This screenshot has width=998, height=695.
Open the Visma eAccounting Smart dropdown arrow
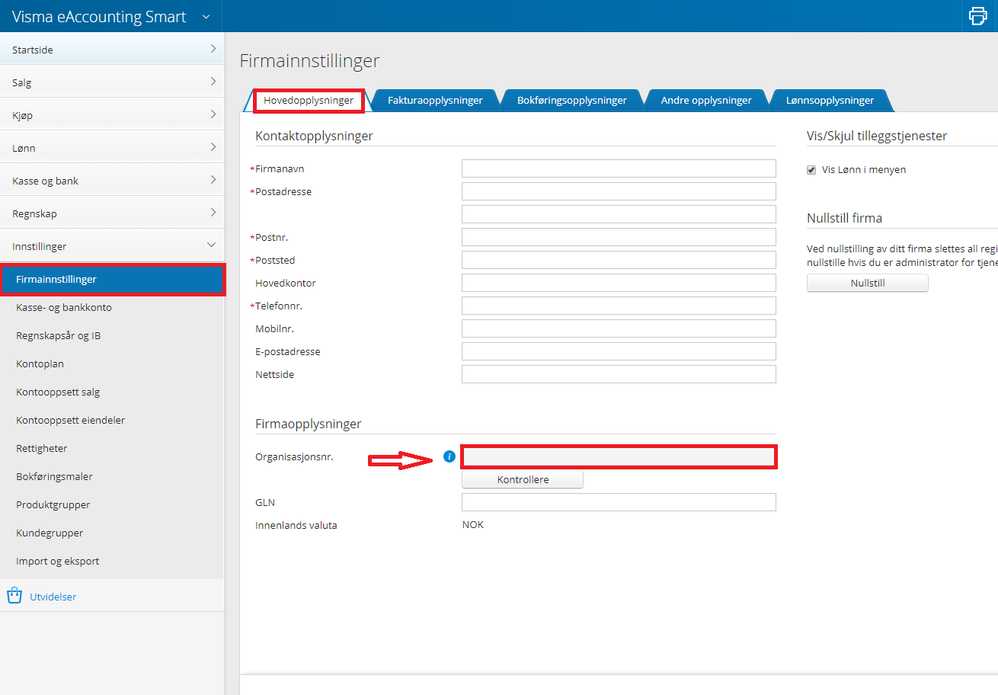pyautogui.click(x=206, y=17)
